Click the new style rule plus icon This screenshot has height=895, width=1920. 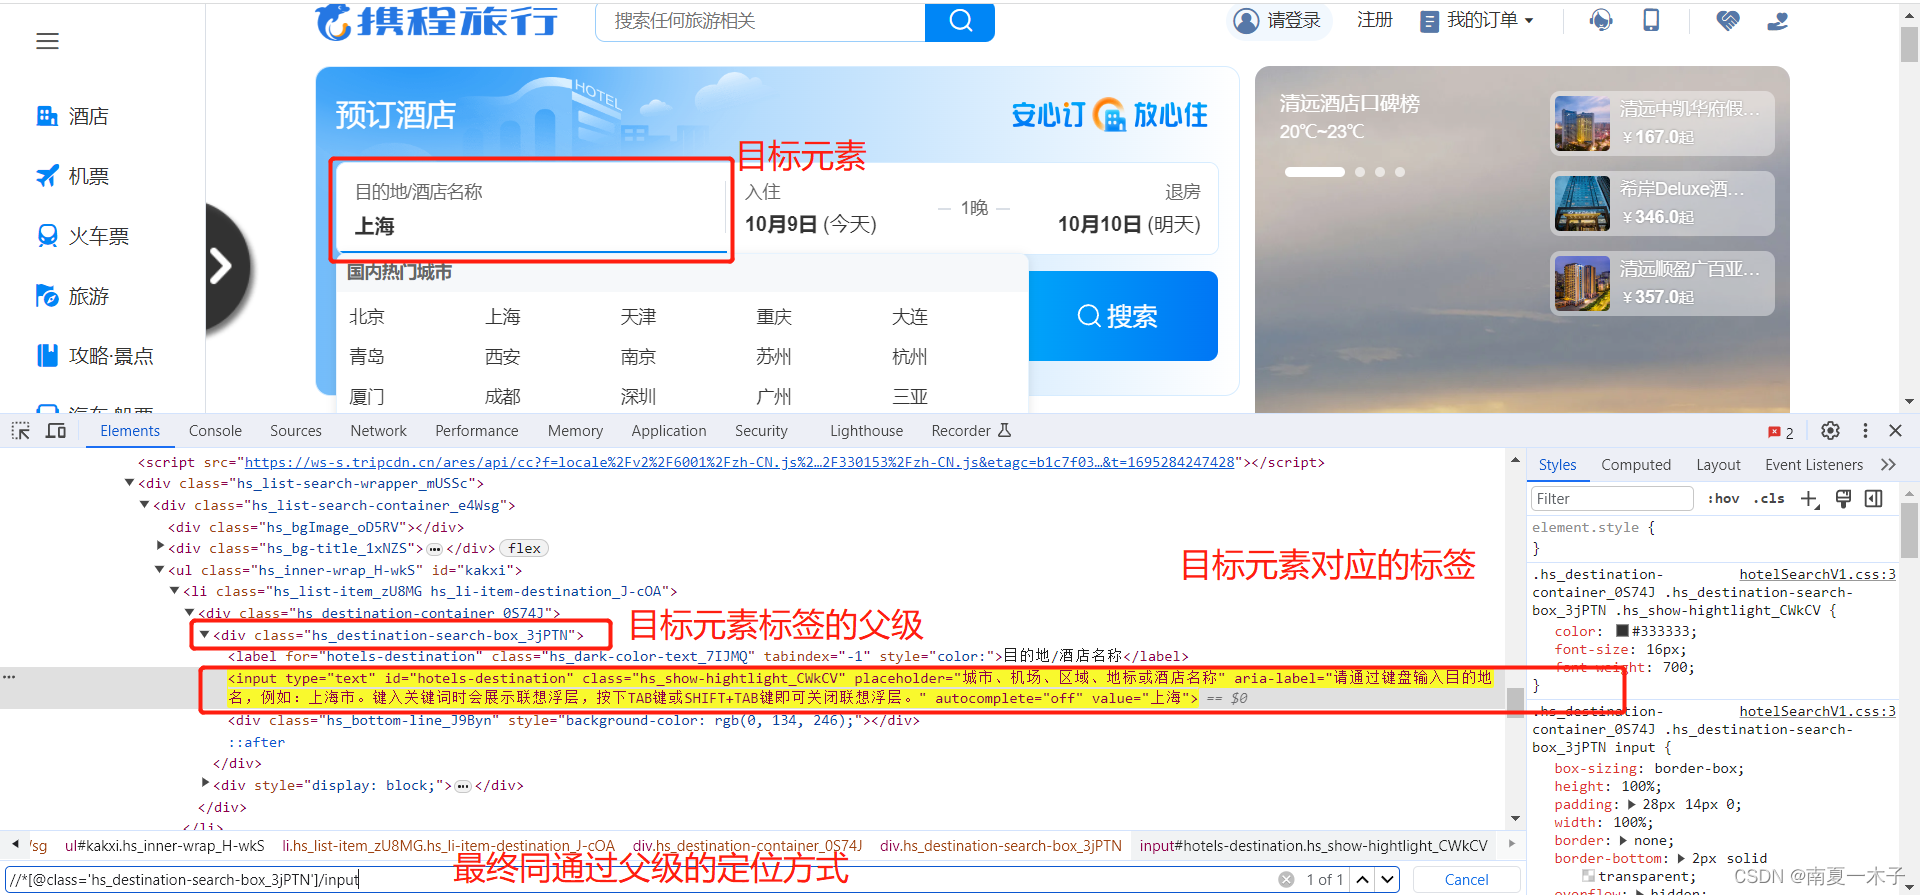[1810, 499]
